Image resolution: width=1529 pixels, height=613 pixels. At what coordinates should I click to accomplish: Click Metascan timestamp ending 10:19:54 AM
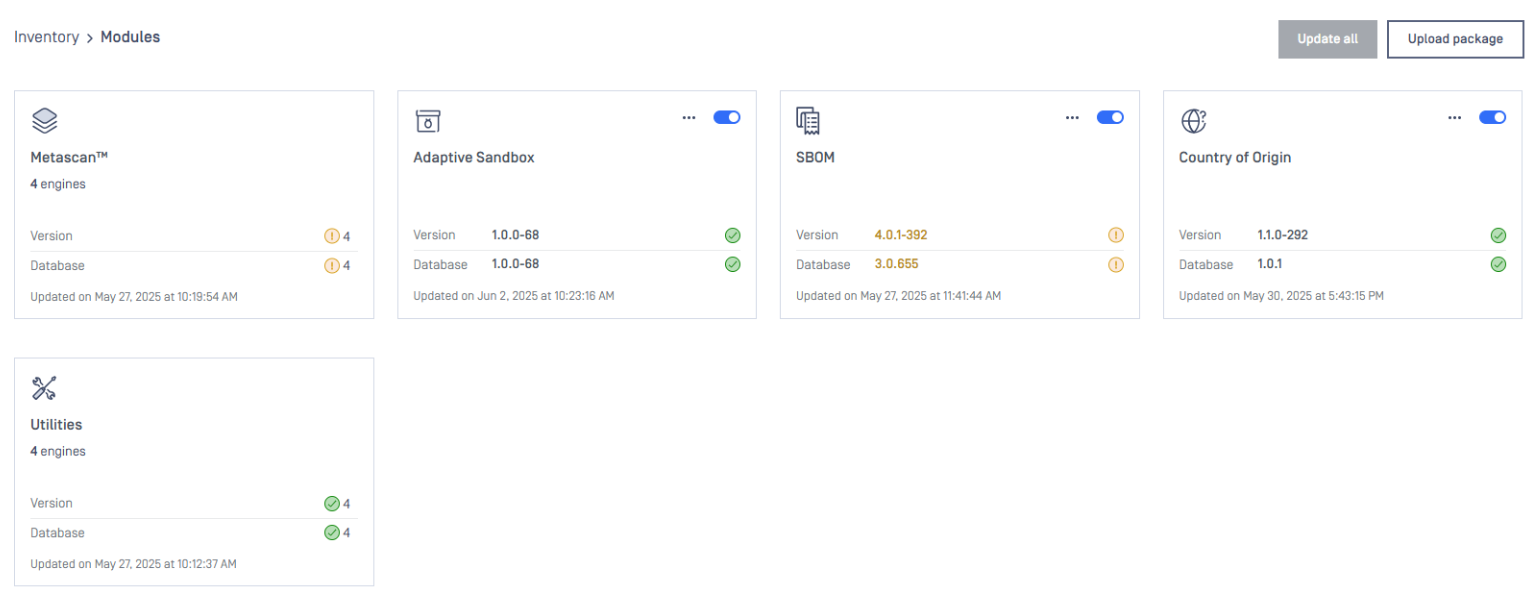134,297
